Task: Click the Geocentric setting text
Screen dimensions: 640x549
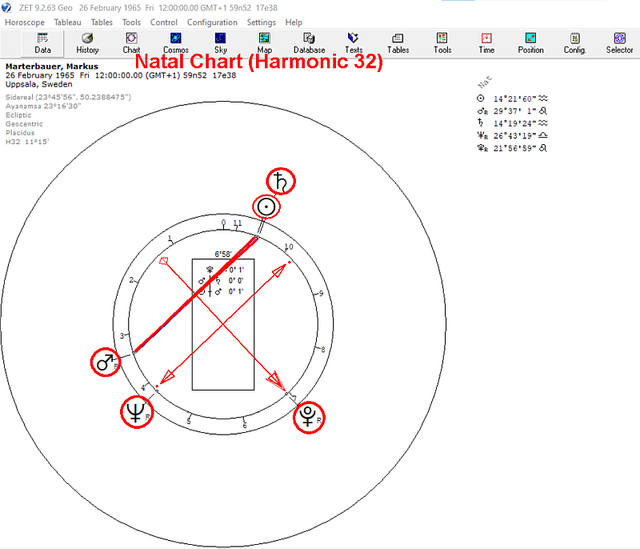Action: (x=24, y=124)
